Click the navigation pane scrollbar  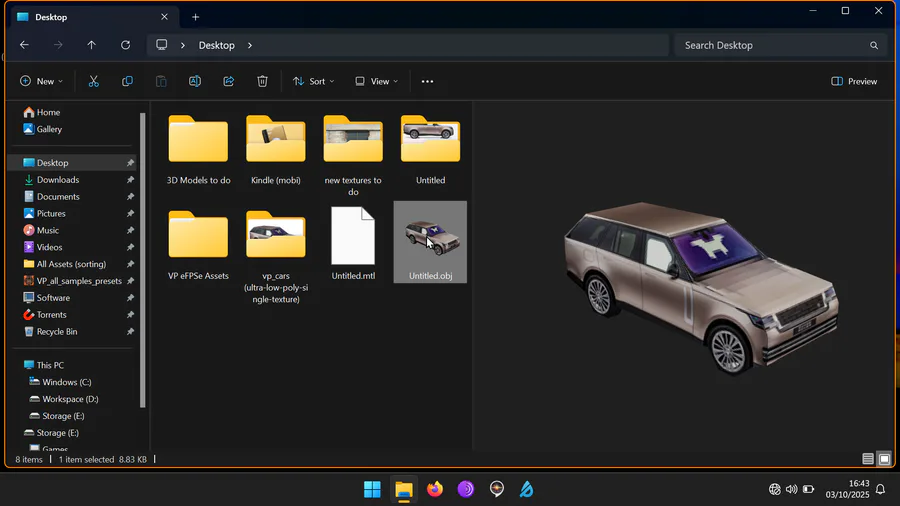pos(142,260)
